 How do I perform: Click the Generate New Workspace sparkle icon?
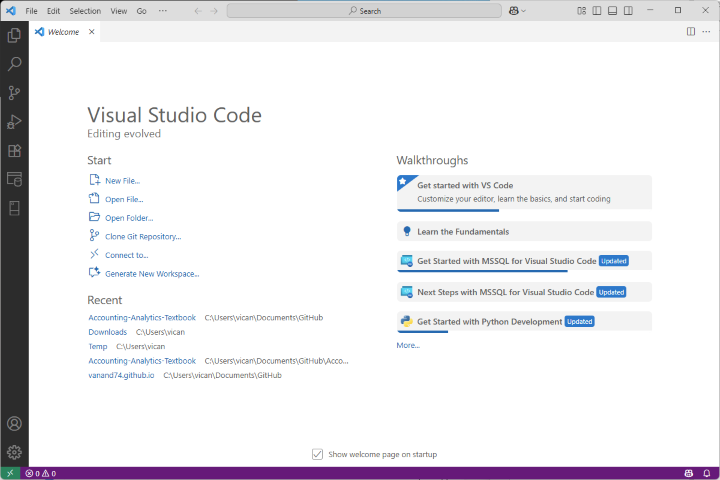tap(94, 272)
